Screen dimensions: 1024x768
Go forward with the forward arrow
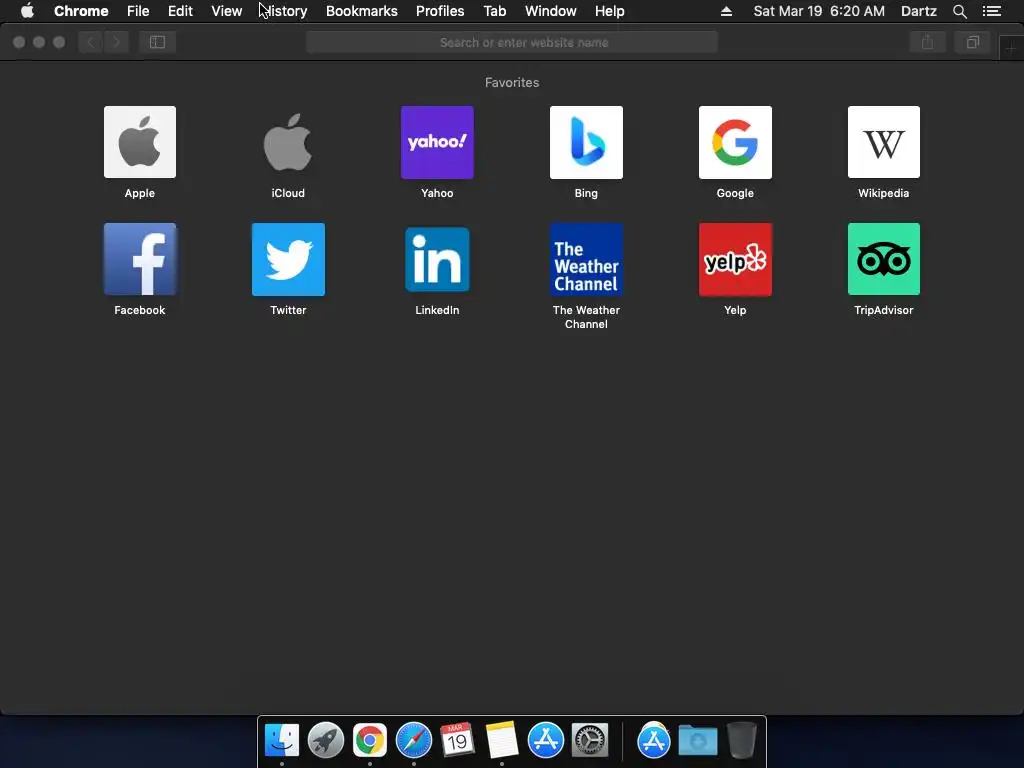[116, 42]
